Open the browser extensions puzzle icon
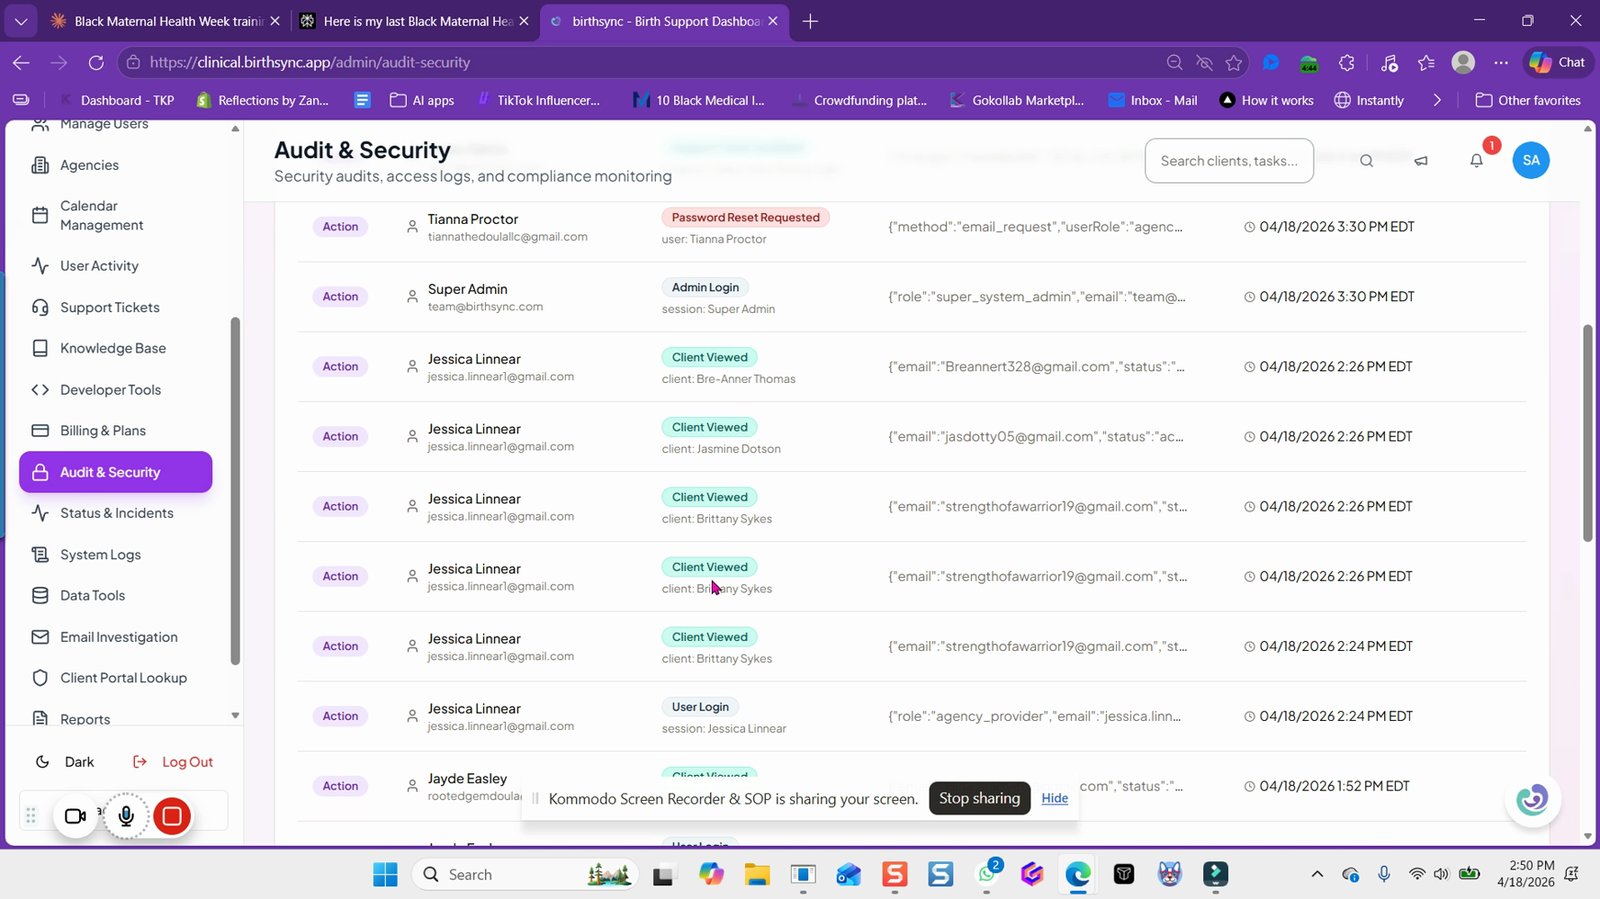Screen dimensions: 1600x899 pos(1347,62)
